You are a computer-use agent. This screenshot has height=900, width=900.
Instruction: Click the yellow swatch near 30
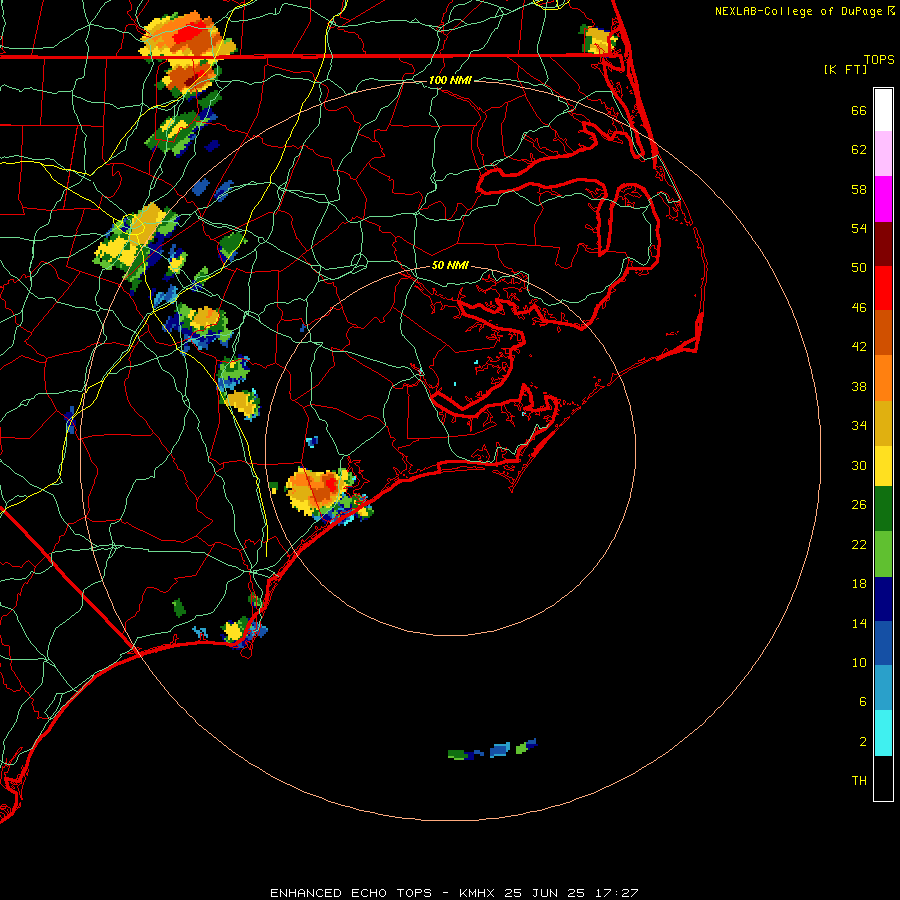click(x=883, y=466)
